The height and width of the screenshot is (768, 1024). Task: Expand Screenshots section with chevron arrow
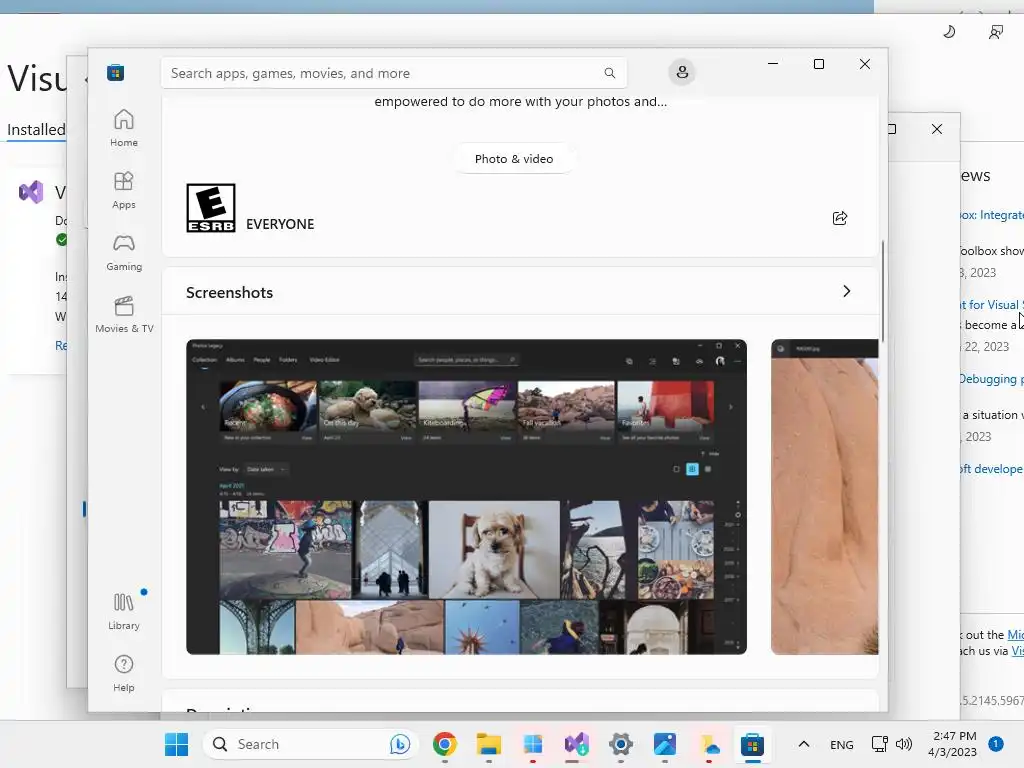point(846,291)
